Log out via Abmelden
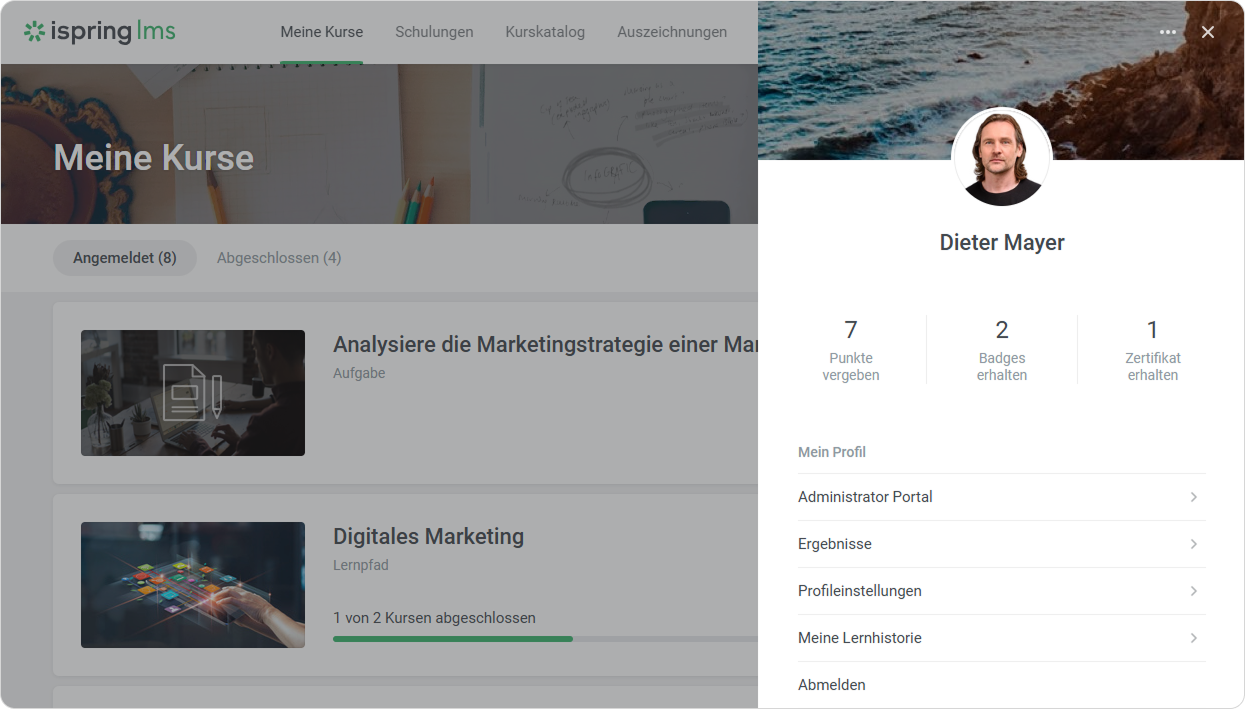 (x=832, y=685)
